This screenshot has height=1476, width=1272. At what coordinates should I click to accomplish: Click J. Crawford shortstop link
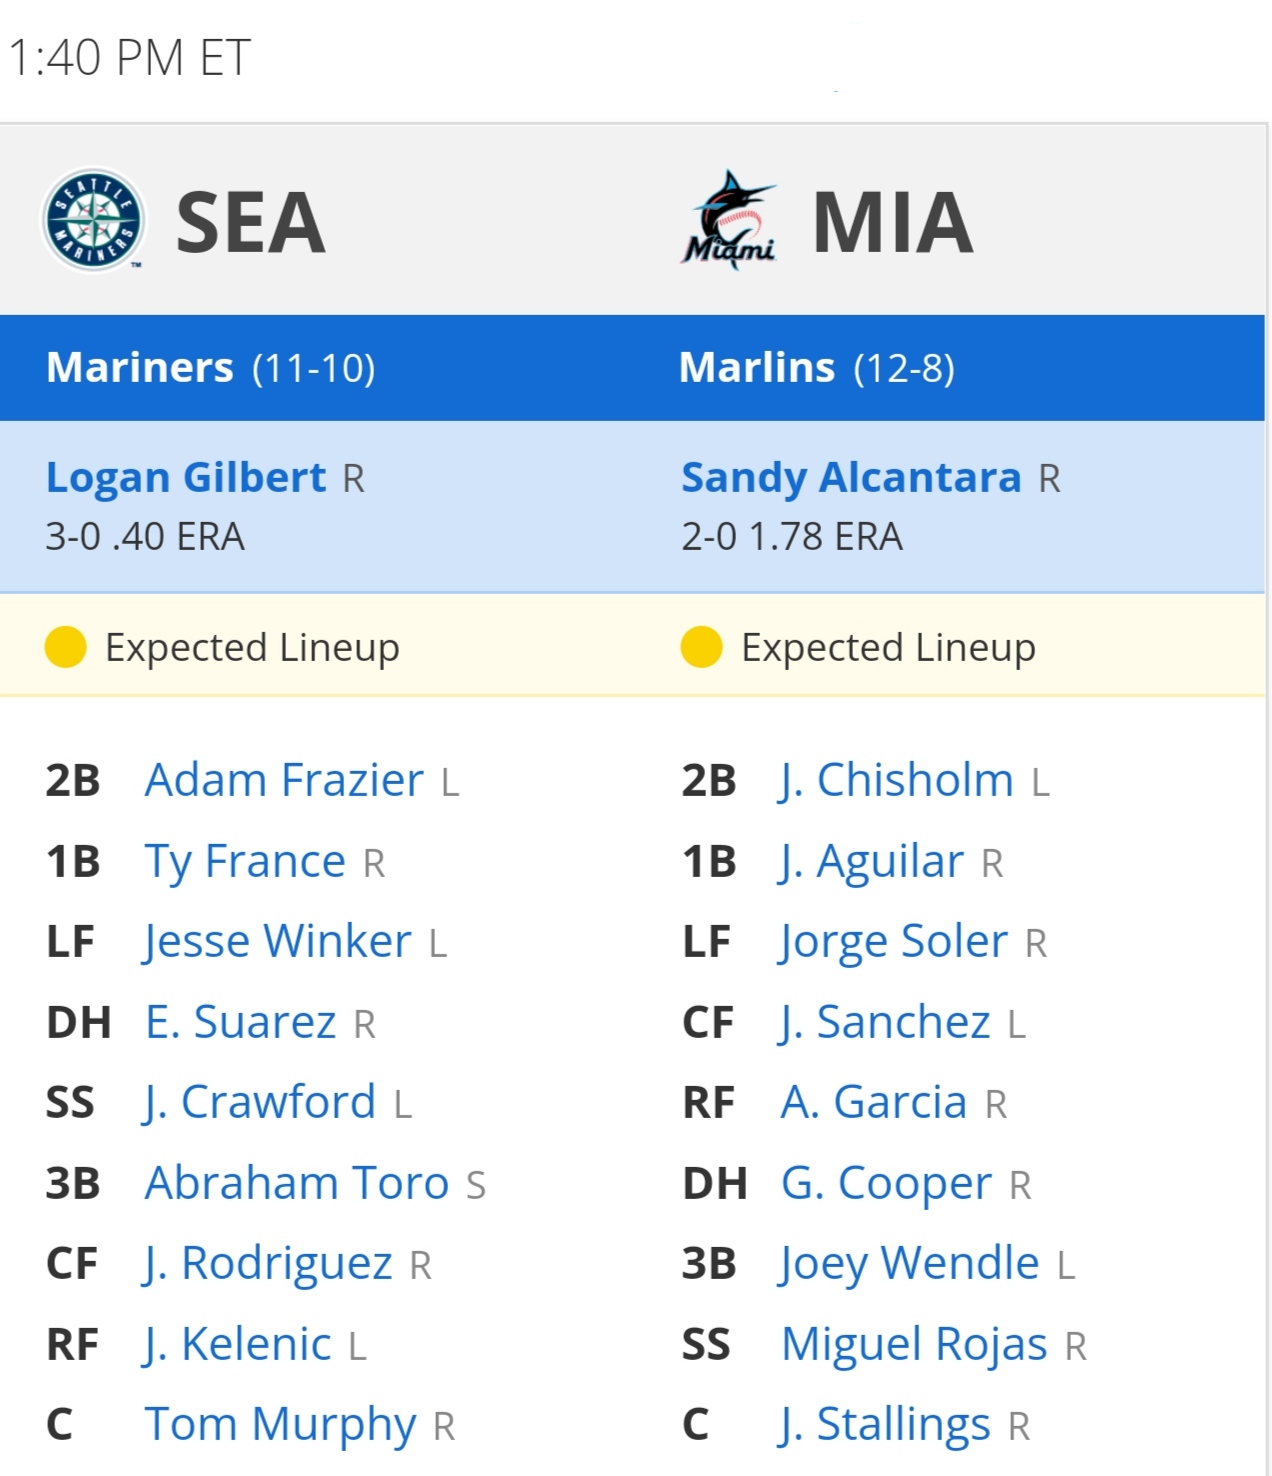click(260, 1102)
